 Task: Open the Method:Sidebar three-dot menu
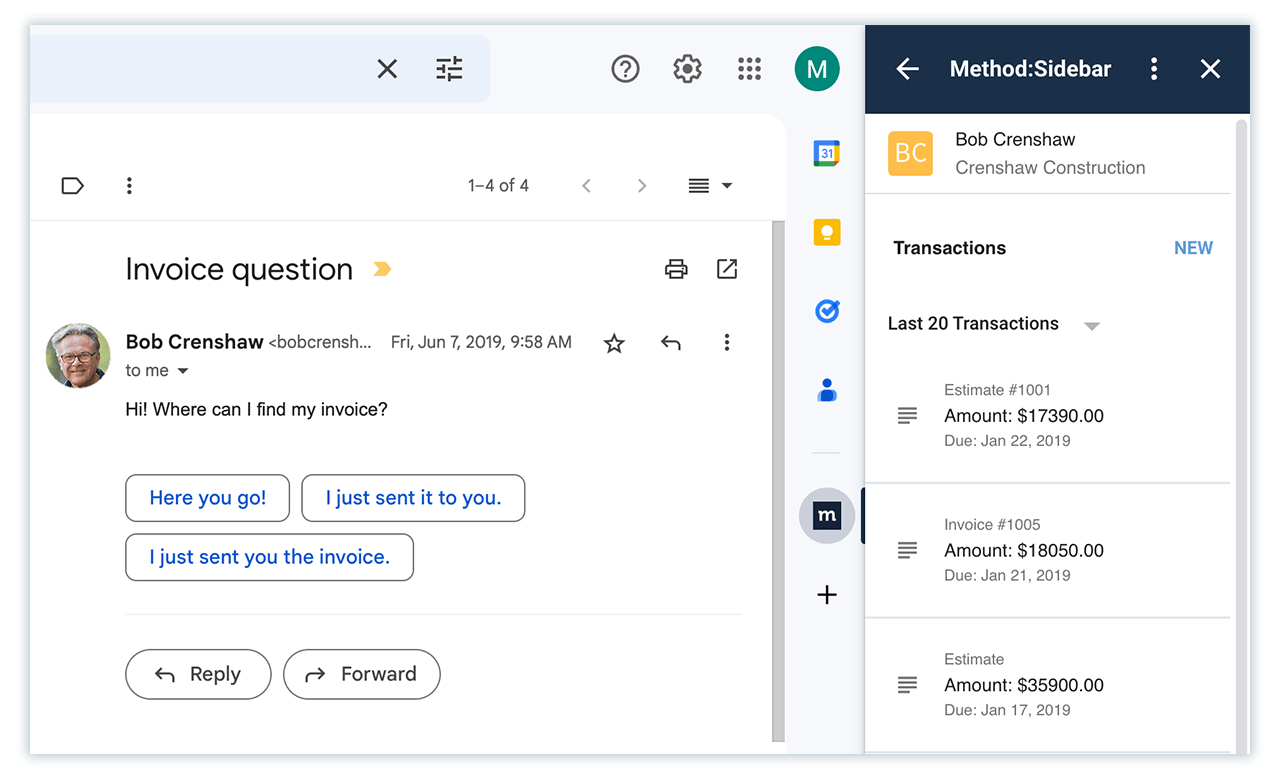click(1154, 69)
